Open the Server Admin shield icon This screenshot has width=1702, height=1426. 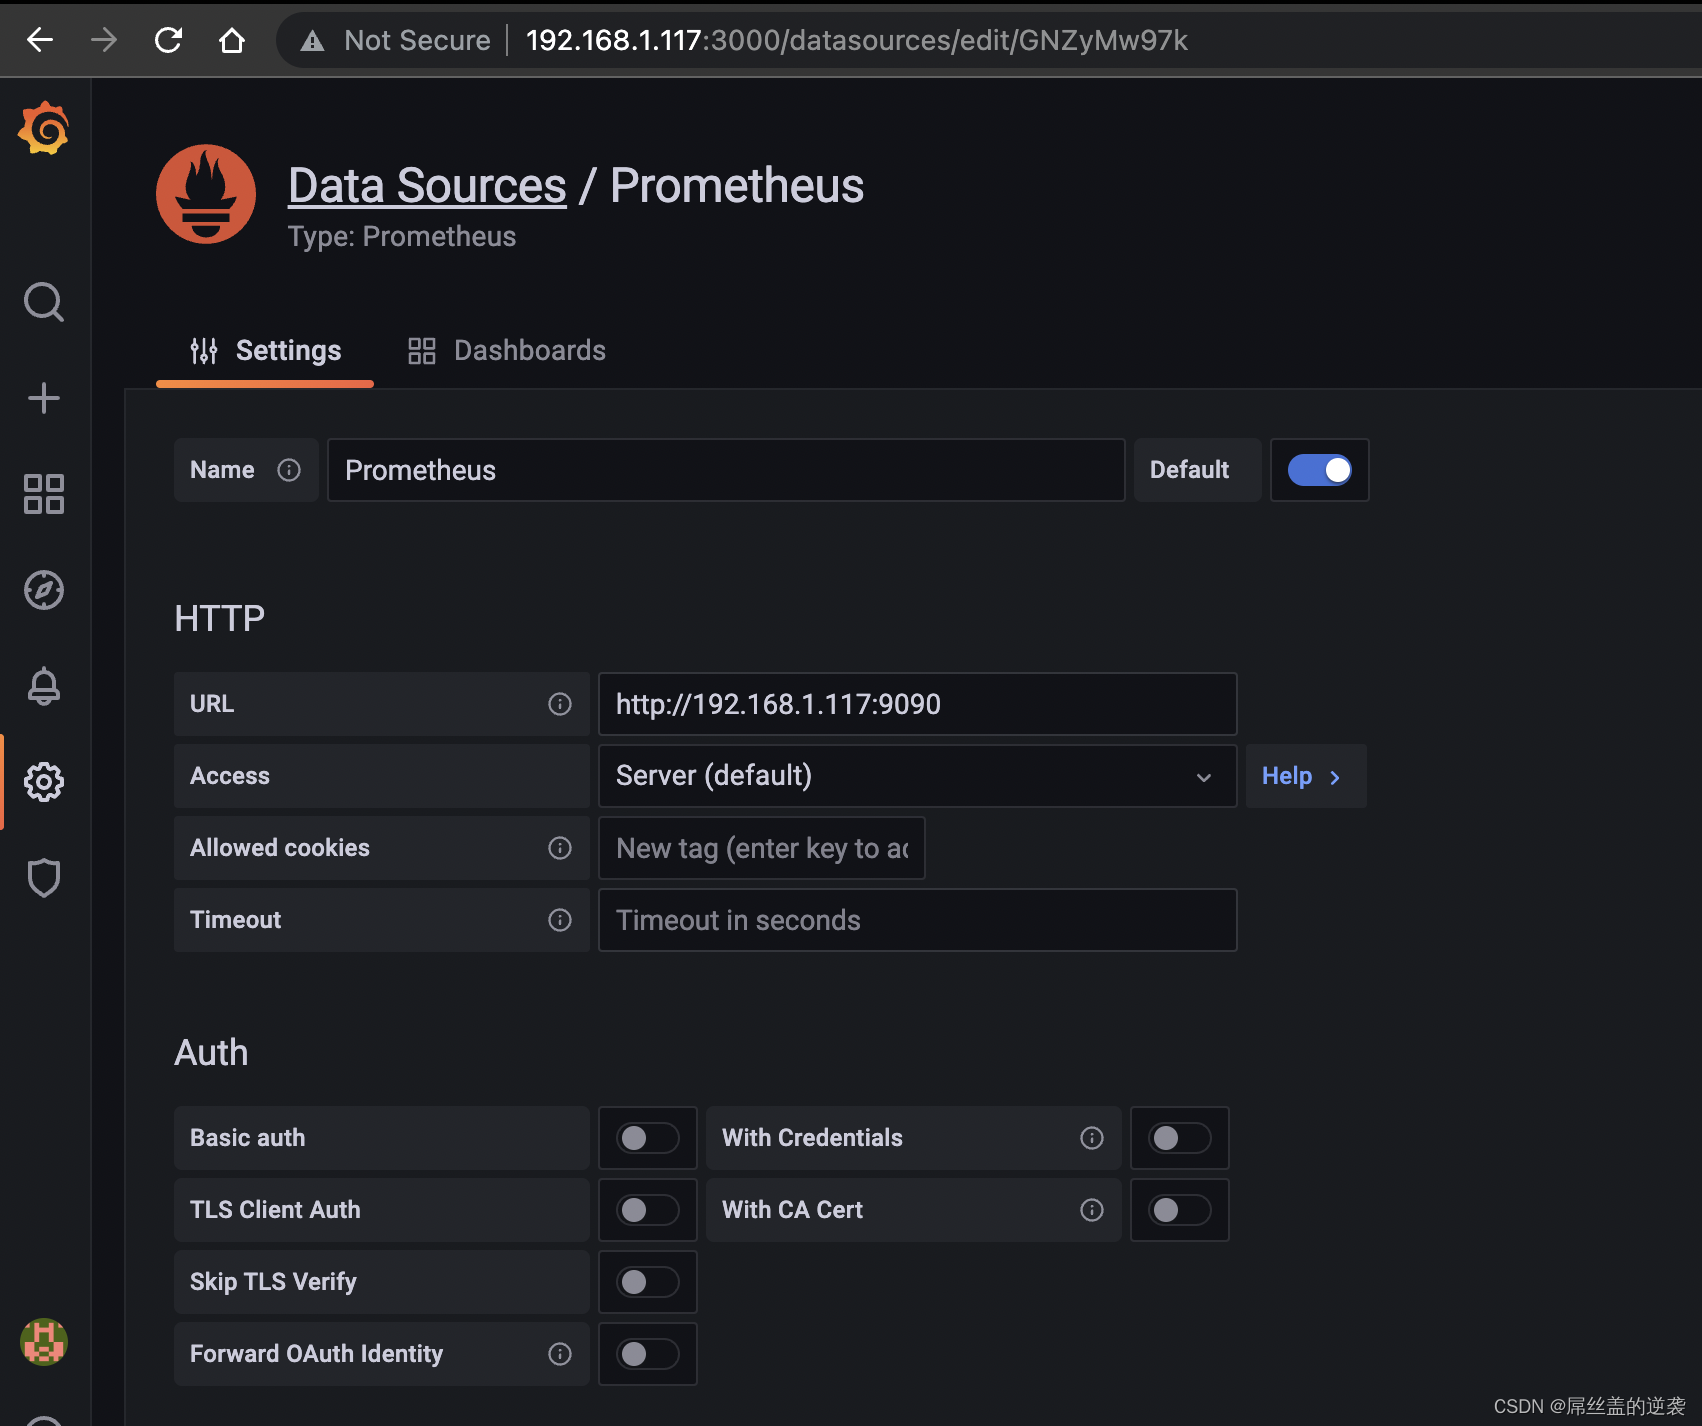coord(44,878)
